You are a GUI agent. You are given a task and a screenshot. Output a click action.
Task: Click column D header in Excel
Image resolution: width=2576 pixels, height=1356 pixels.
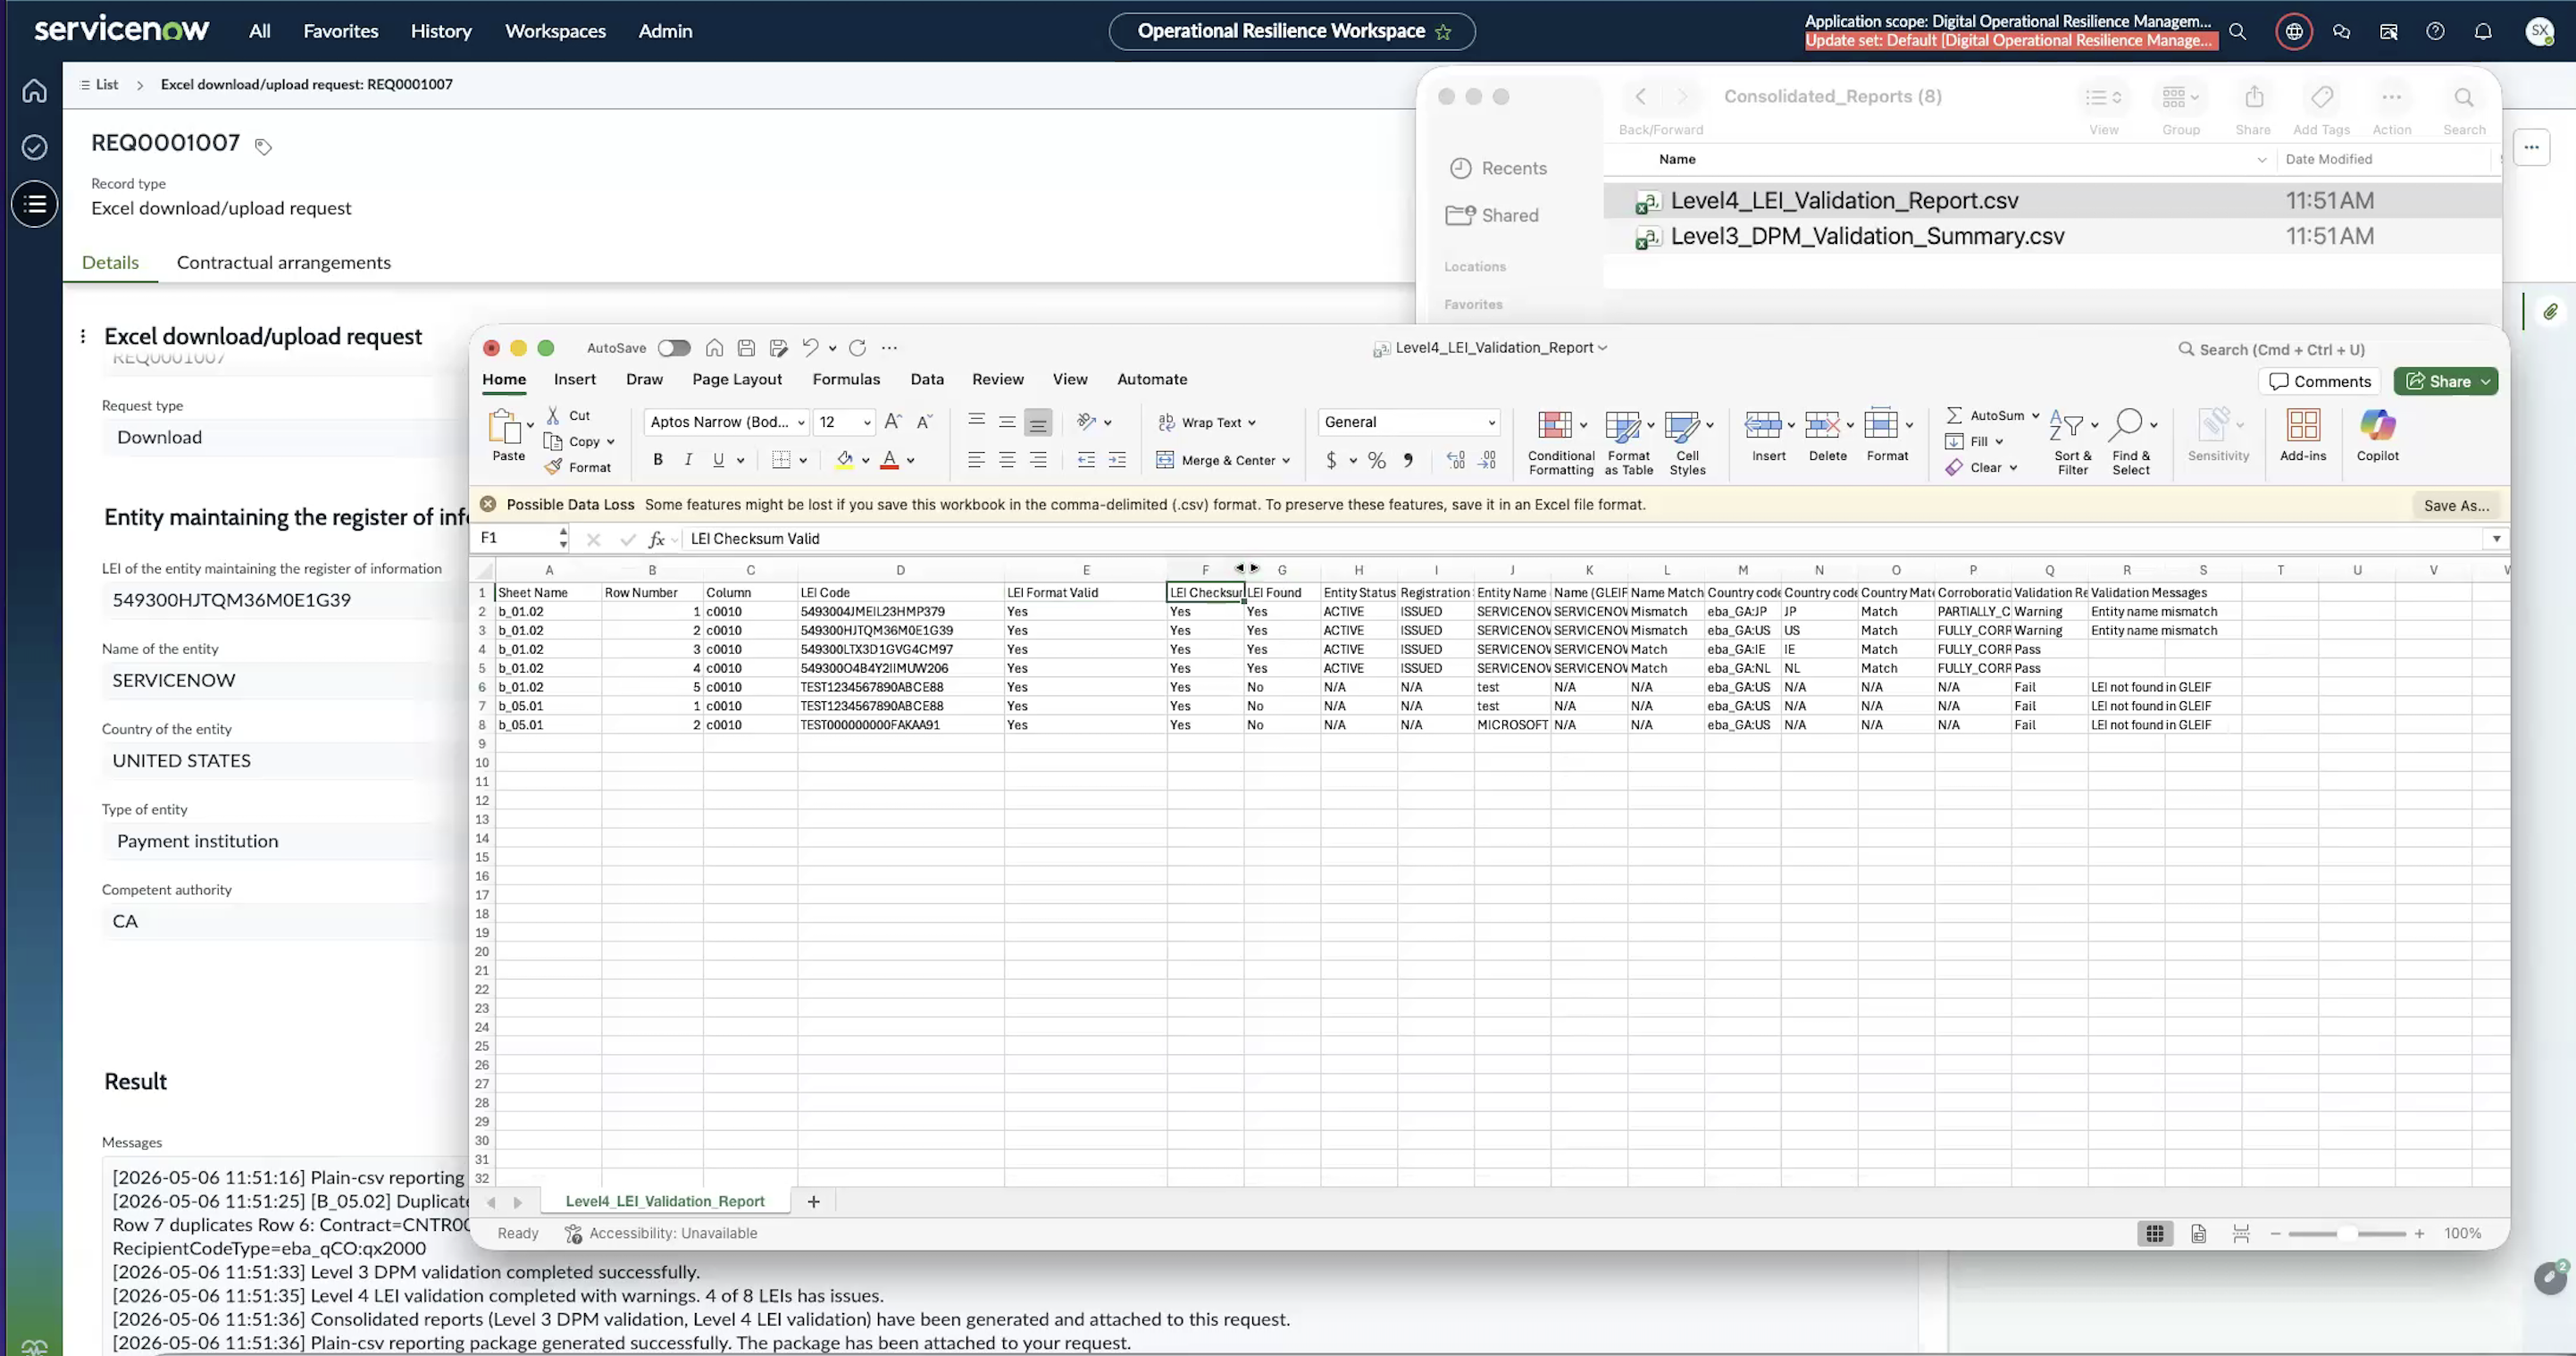click(900, 571)
